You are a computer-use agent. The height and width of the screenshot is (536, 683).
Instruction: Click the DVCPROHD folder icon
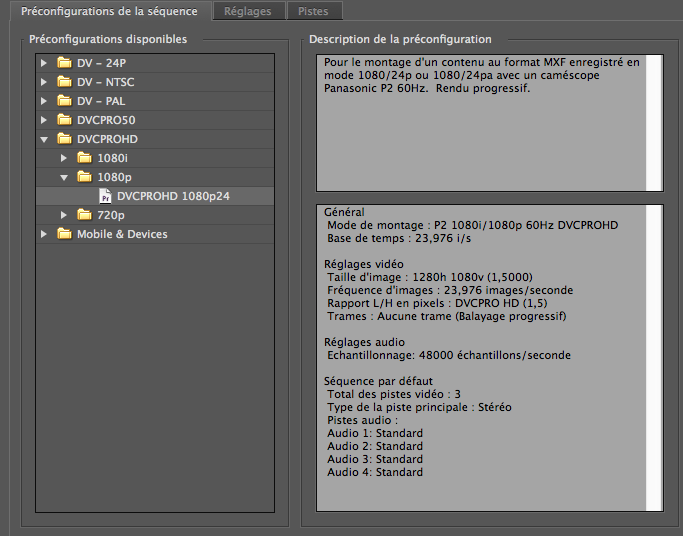(x=64, y=138)
